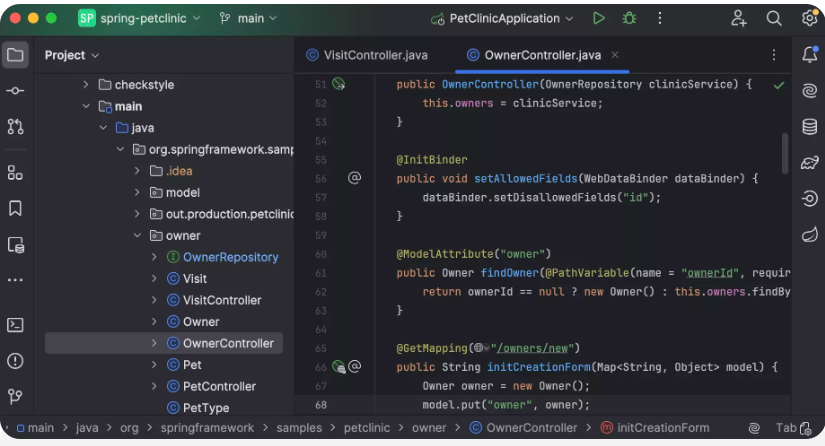Expand the .idea folder
This screenshot has height=446, width=825.
click(137, 171)
